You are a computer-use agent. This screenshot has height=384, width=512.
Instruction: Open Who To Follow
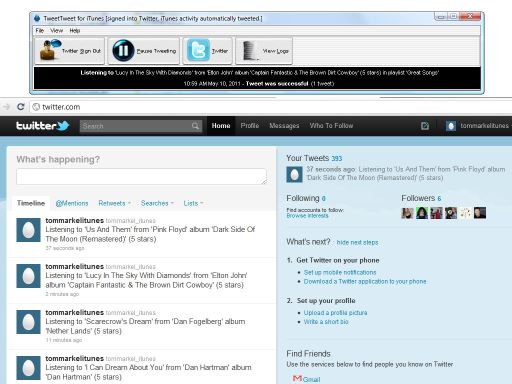point(331,126)
